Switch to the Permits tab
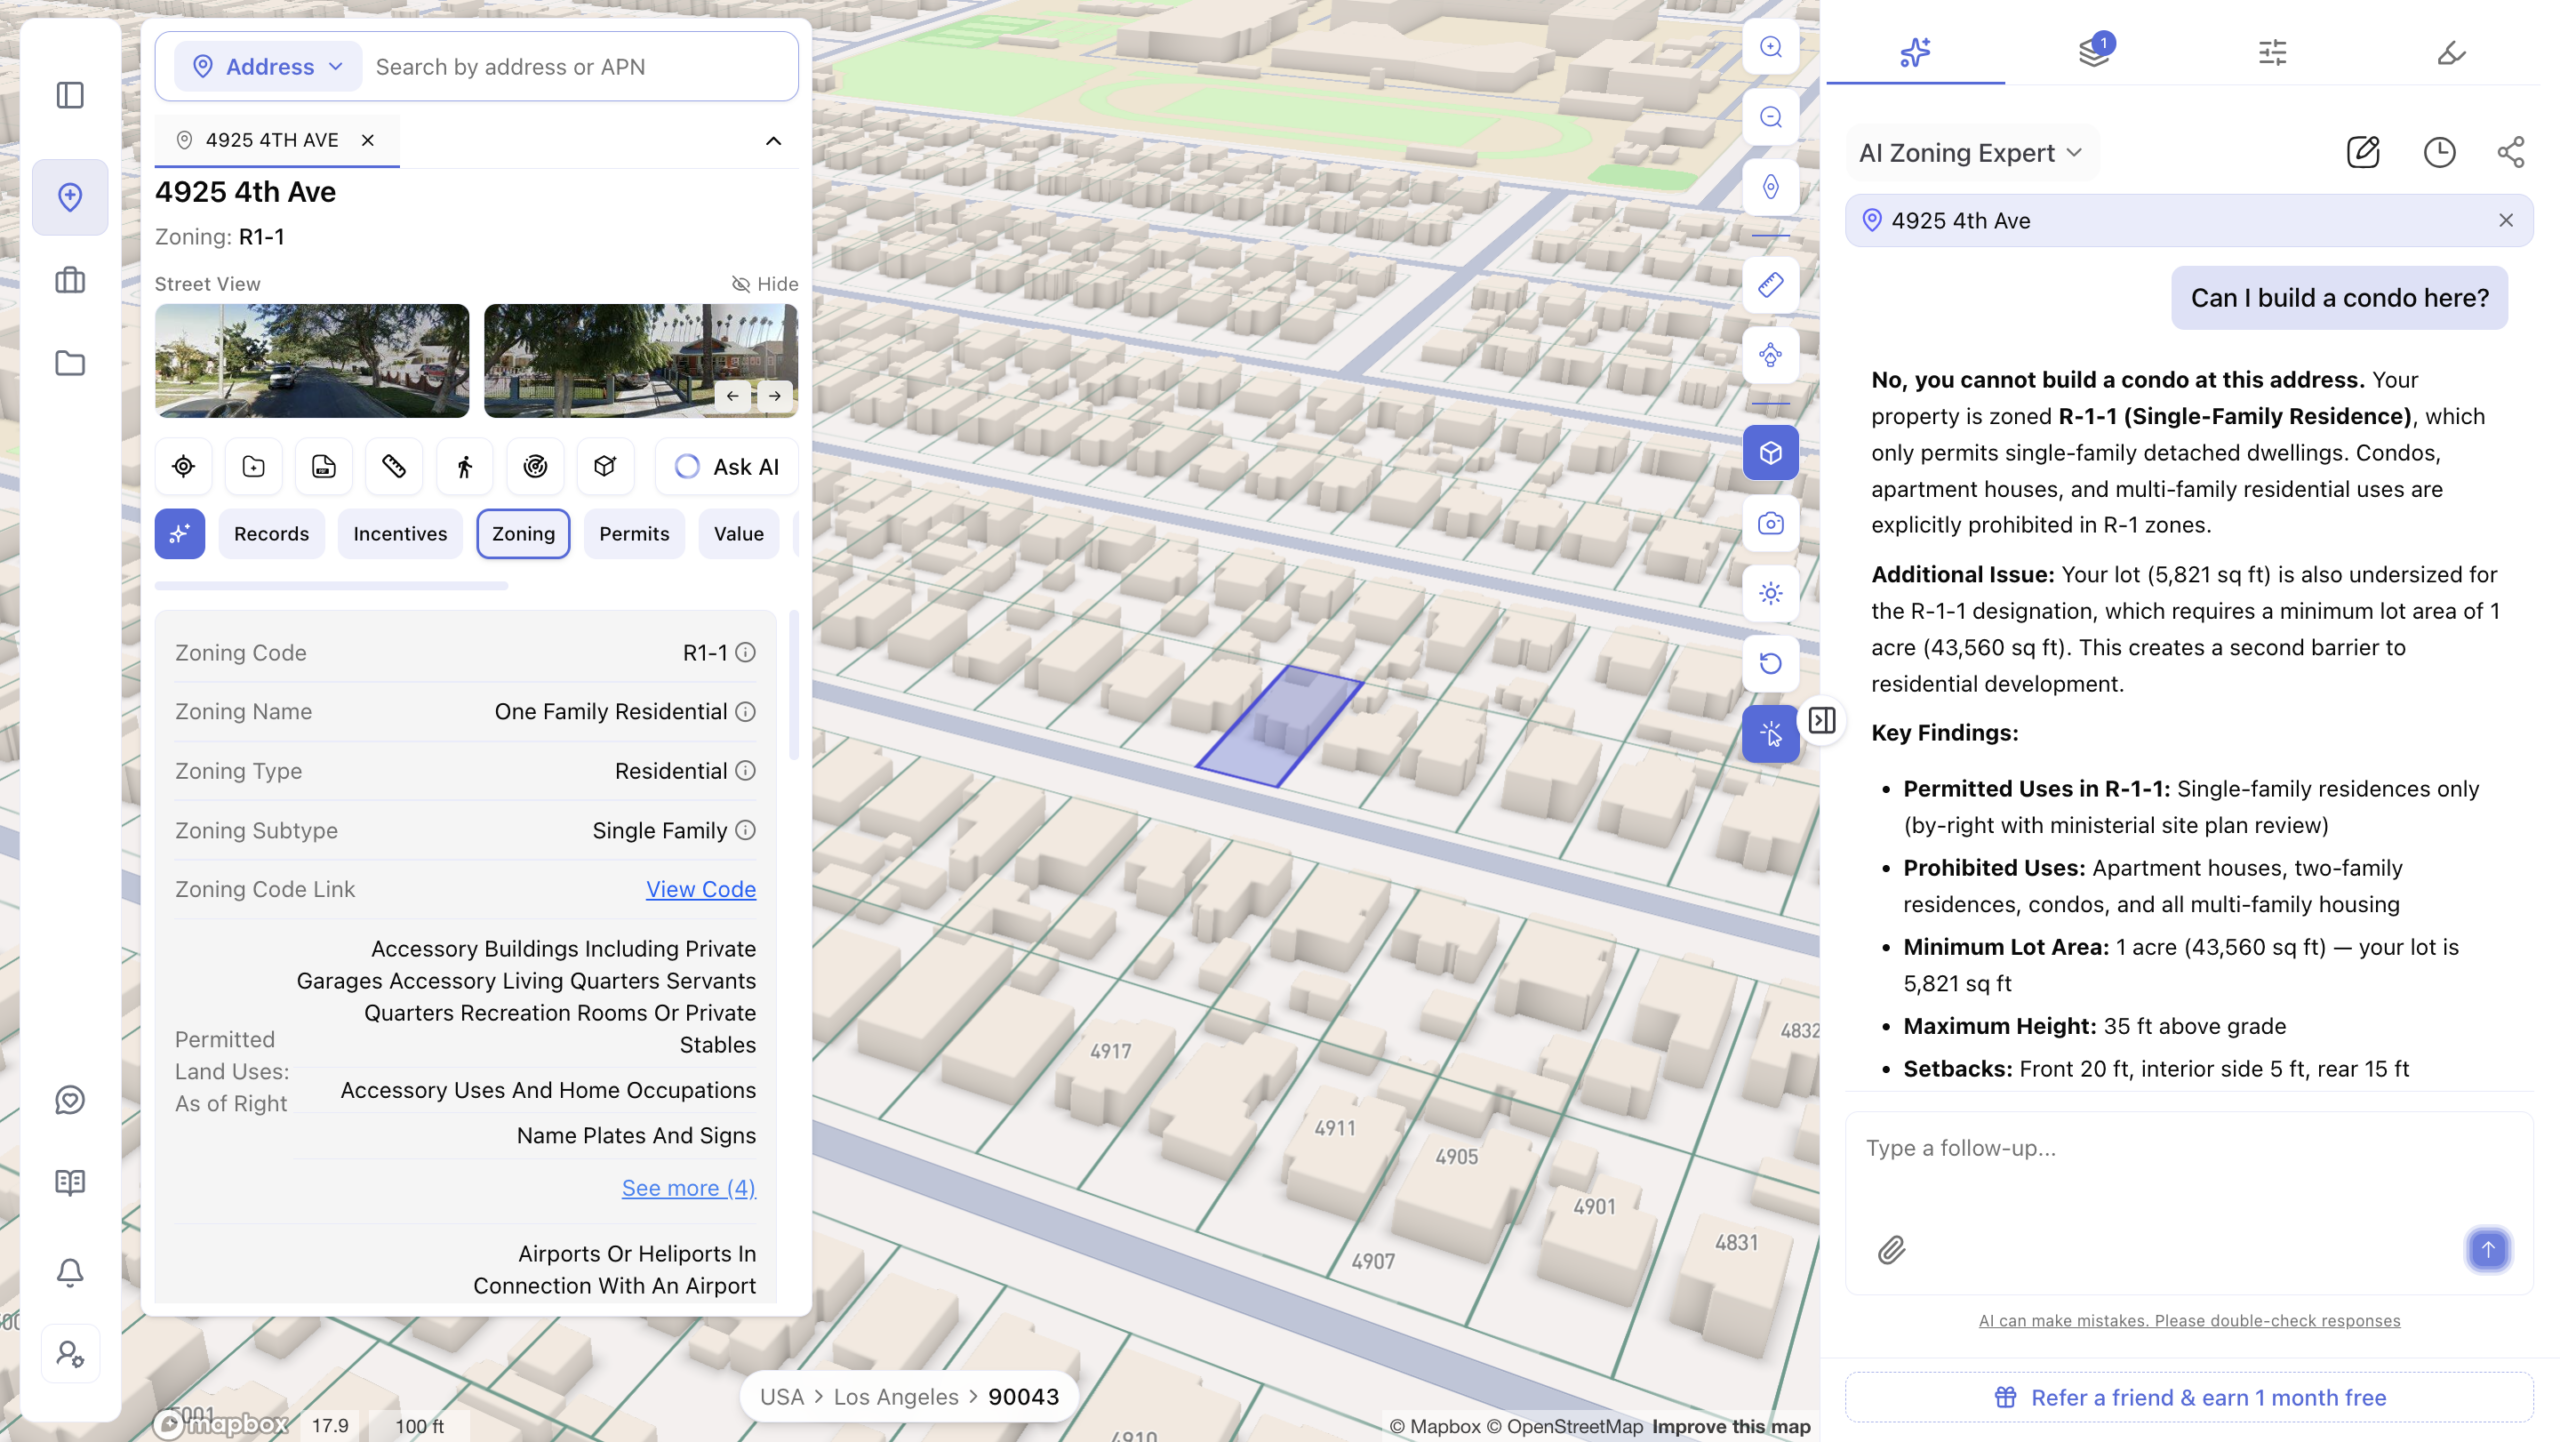Image resolution: width=2560 pixels, height=1442 pixels. pyautogui.click(x=634, y=534)
